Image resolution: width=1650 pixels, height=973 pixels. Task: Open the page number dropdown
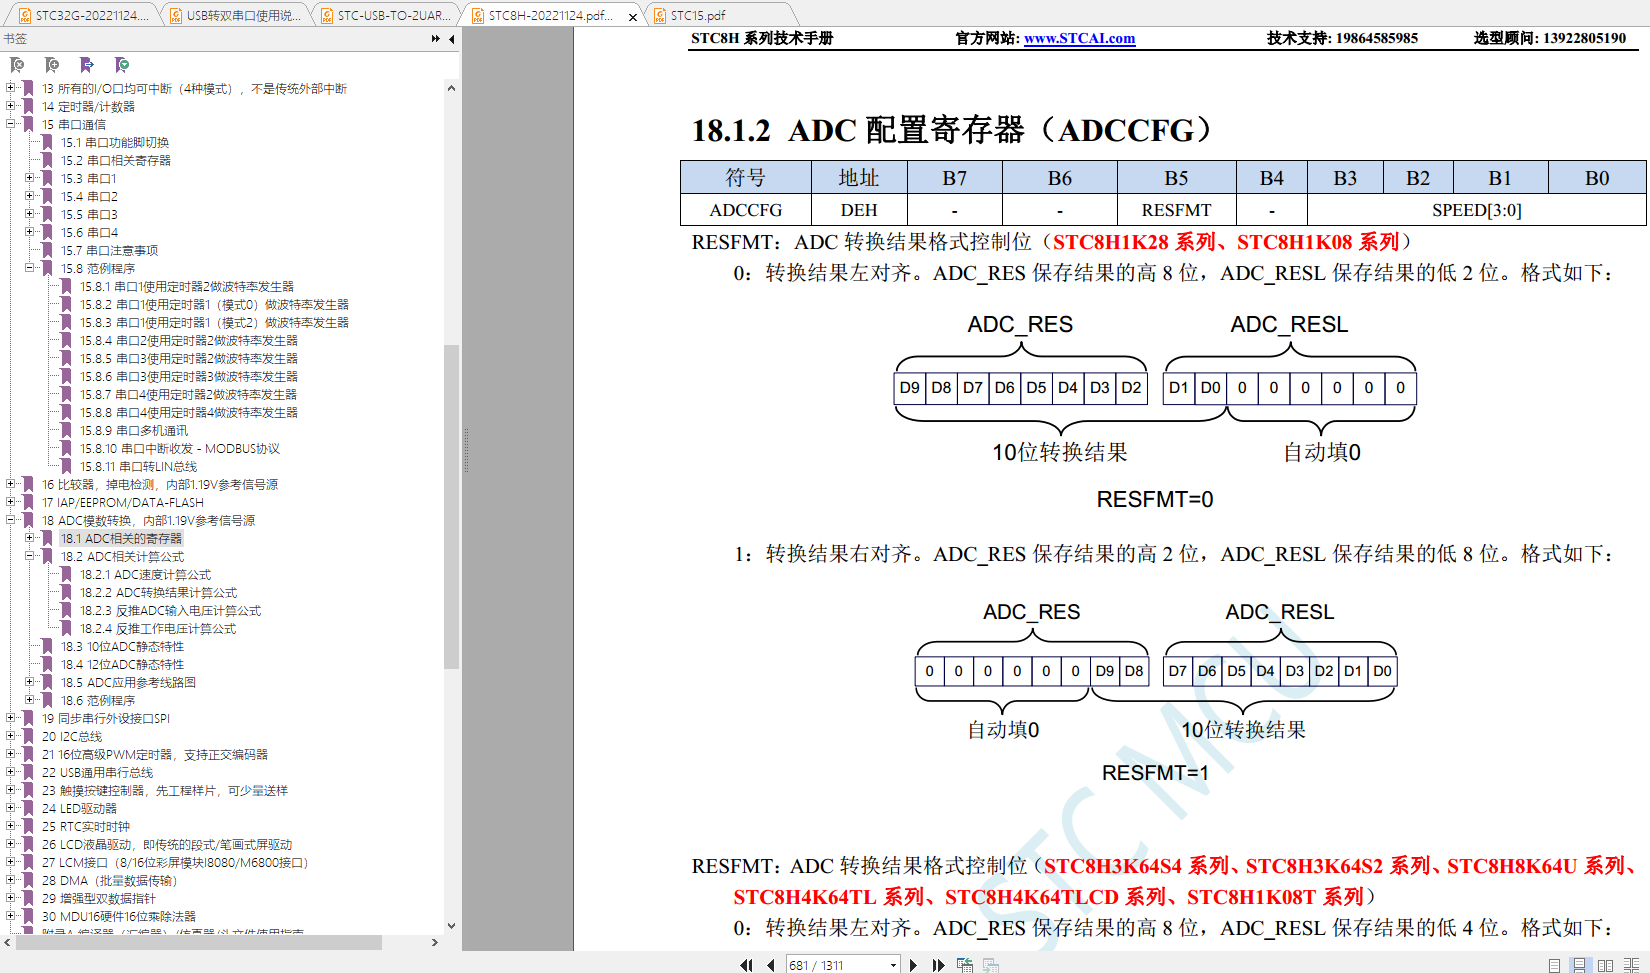pos(893,965)
